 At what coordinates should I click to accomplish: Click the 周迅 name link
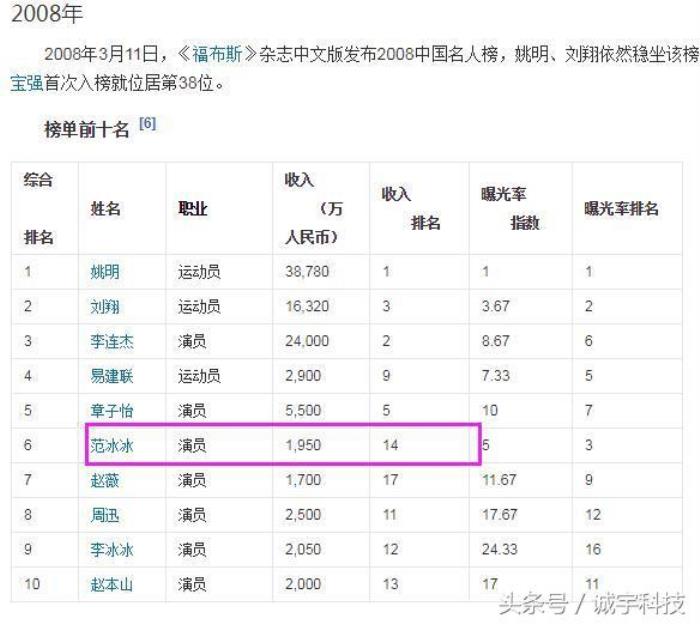pyautogui.click(x=104, y=515)
